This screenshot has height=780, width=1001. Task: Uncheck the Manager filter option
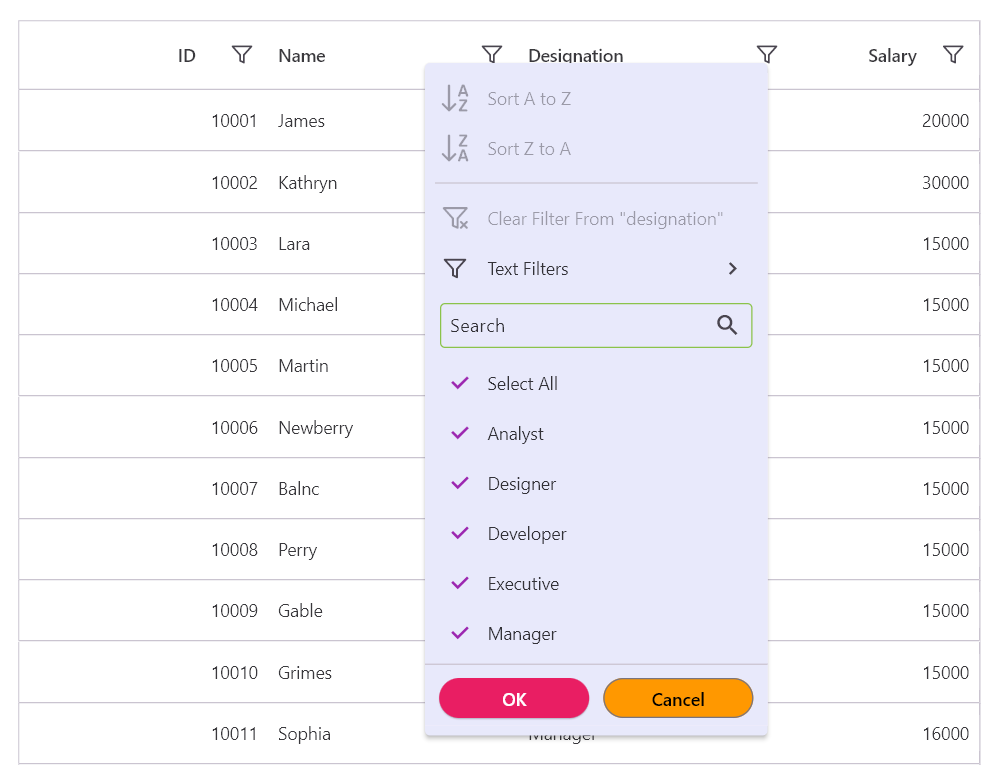pos(460,633)
